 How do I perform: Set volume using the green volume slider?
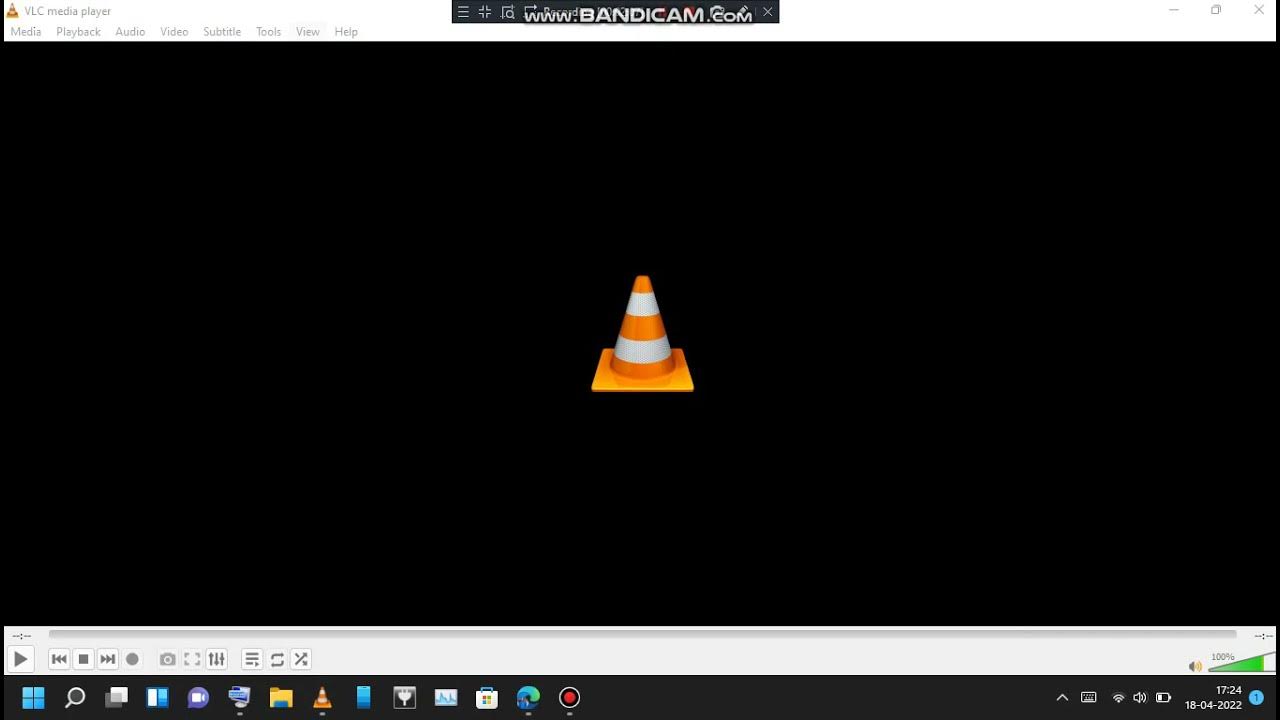[x=1241, y=661]
